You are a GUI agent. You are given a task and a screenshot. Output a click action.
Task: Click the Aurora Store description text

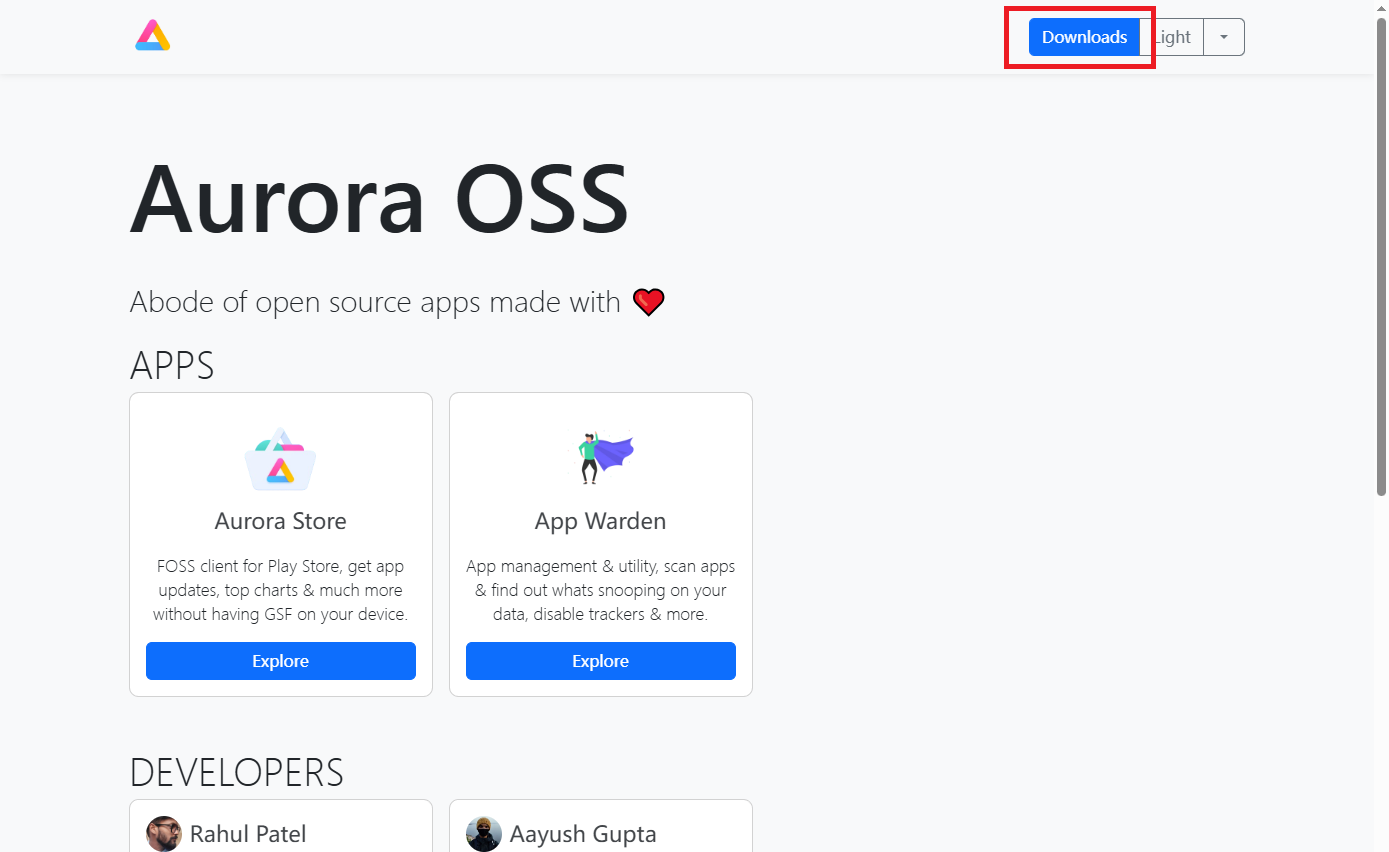pos(281,590)
